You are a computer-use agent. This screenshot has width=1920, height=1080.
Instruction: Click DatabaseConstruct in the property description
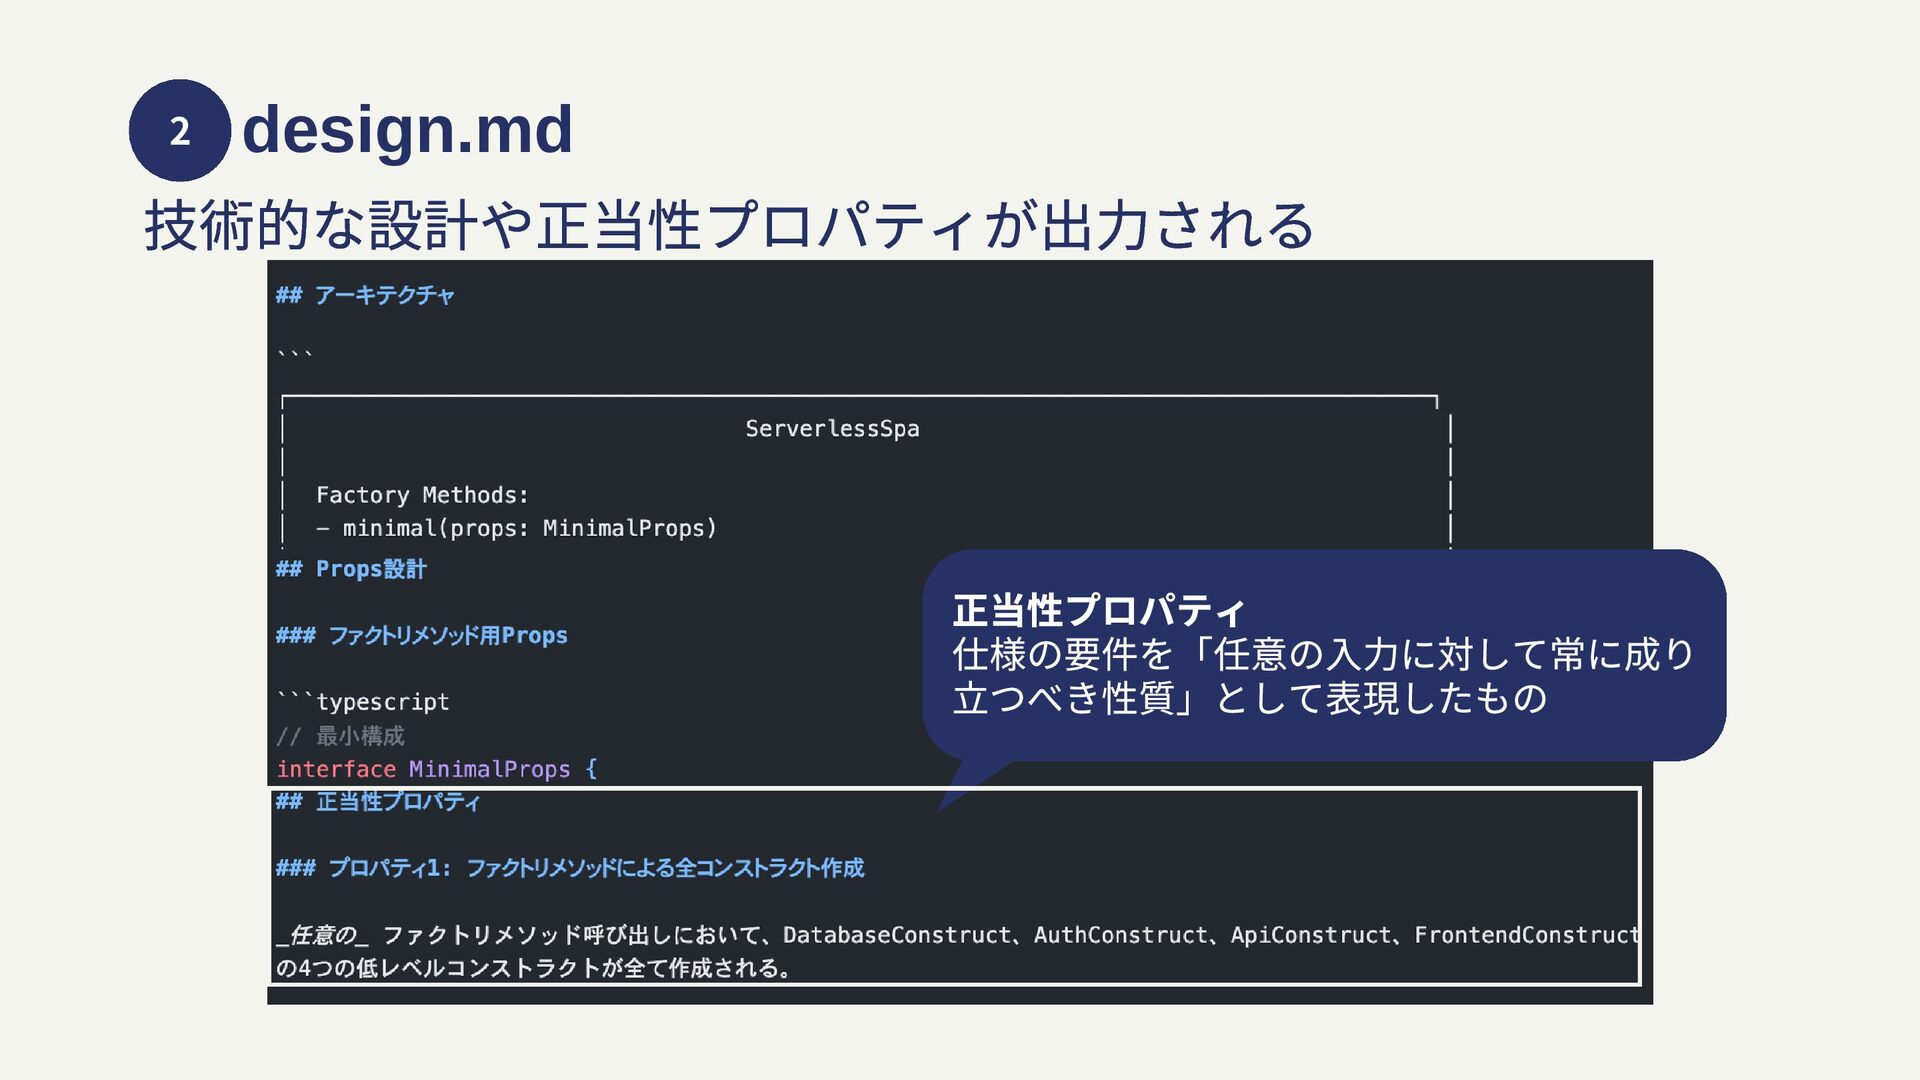point(896,935)
